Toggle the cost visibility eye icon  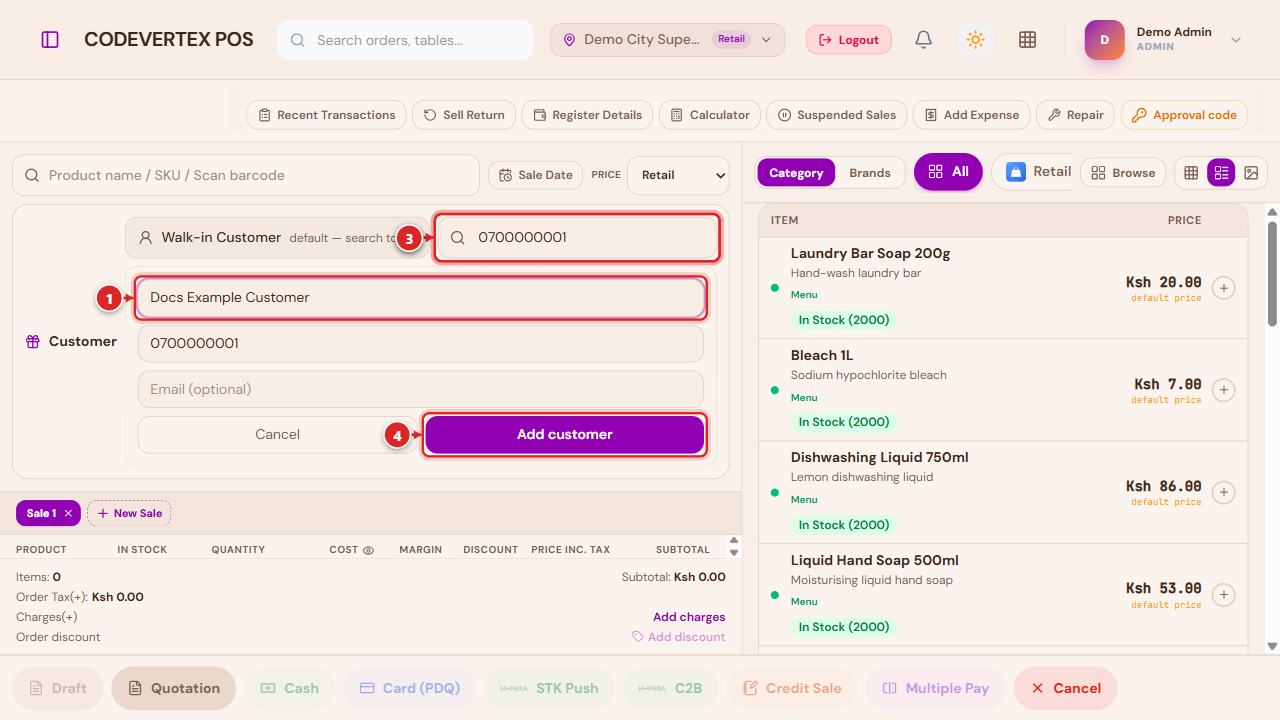368,550
